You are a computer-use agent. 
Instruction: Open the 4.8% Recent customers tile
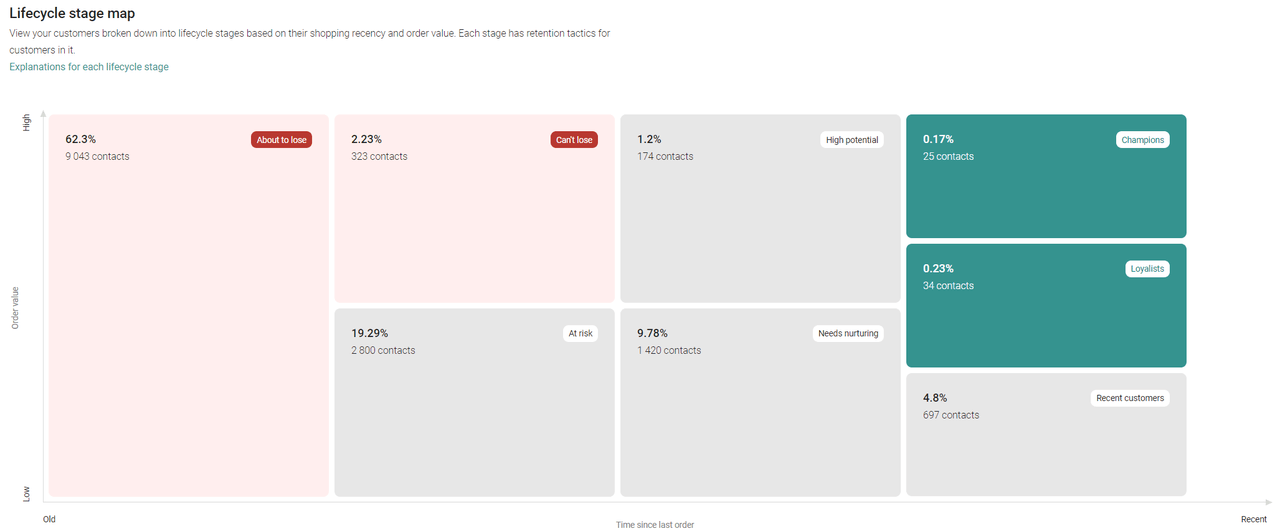click(1046, 450)
